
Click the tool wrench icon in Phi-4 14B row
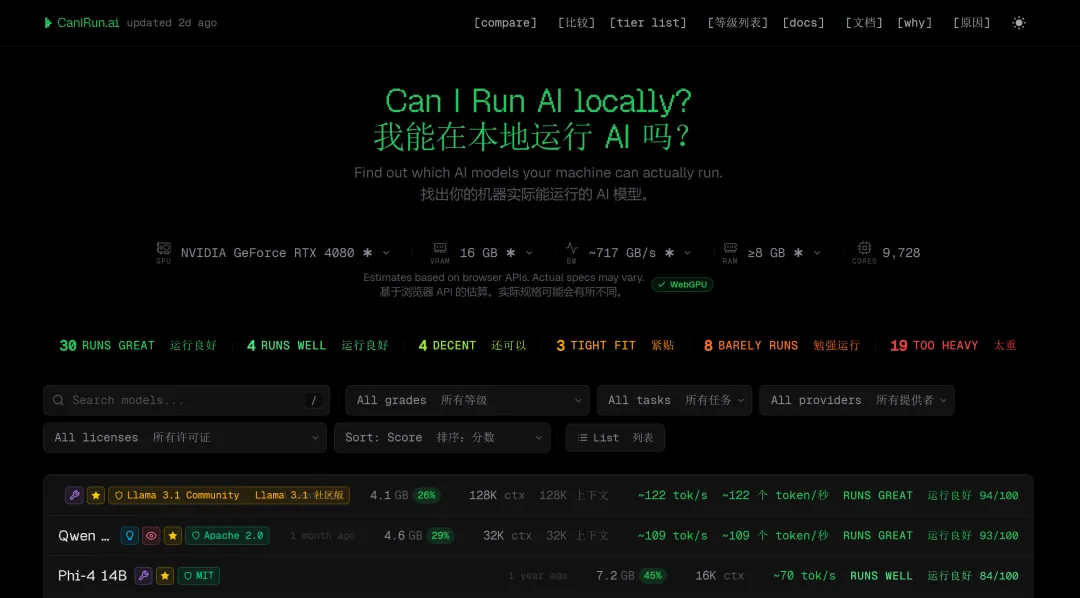click(143, 575)
